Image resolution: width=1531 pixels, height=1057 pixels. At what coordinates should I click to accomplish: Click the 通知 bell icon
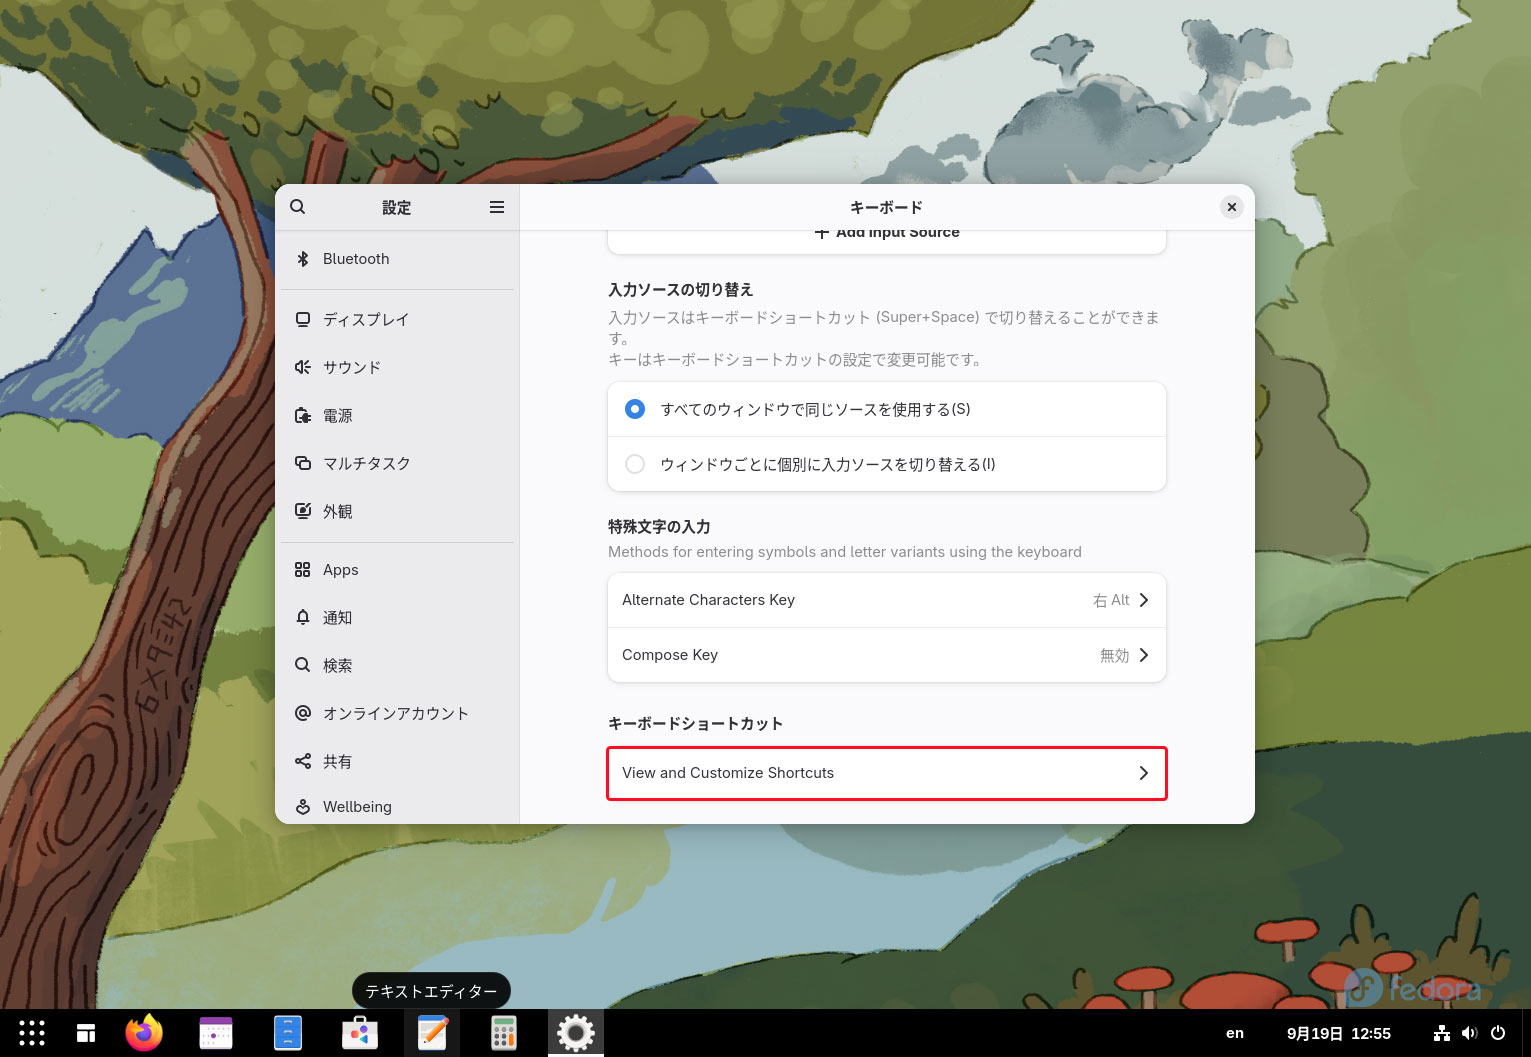pos(303,617)
